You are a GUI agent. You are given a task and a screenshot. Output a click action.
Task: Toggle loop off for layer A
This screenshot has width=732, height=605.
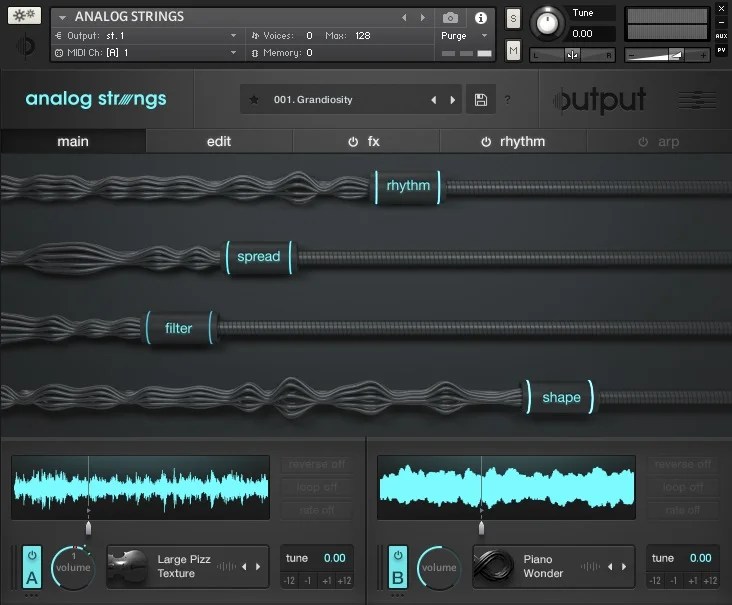tap(317, 487)
